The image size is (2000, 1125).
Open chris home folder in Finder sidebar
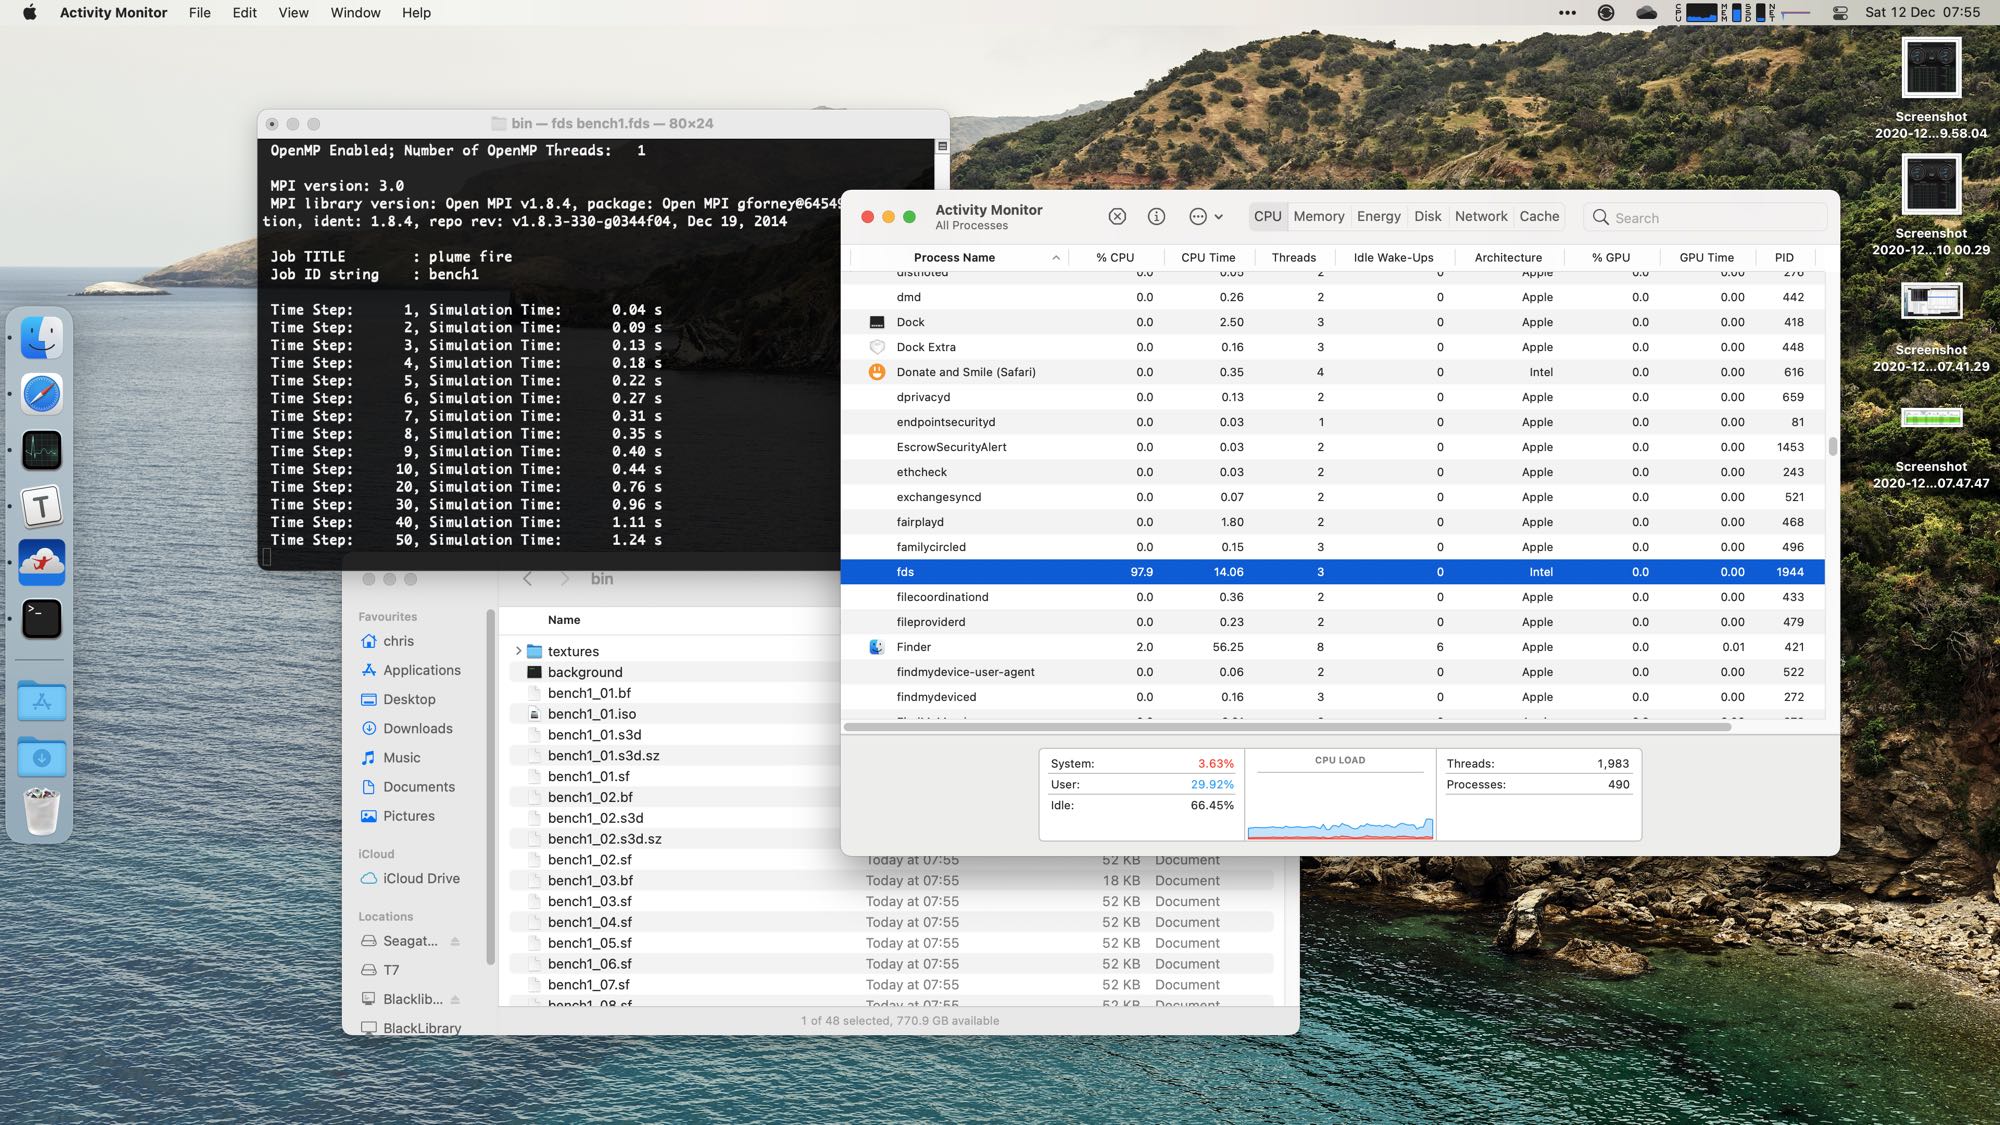pyautogui.click(x=398, y=641)
